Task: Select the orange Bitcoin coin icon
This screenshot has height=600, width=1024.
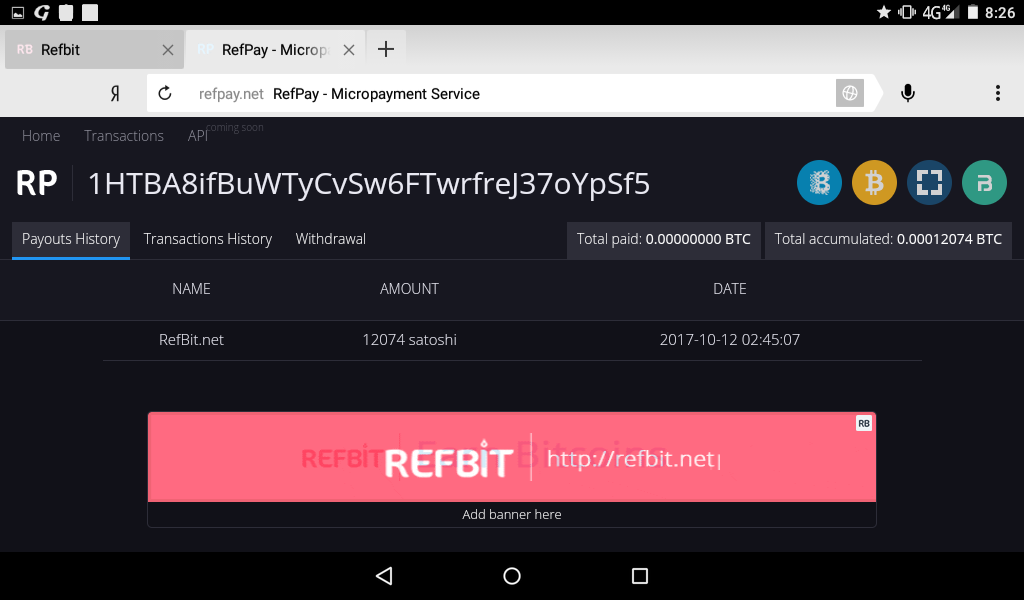Action: click(874, 183)
